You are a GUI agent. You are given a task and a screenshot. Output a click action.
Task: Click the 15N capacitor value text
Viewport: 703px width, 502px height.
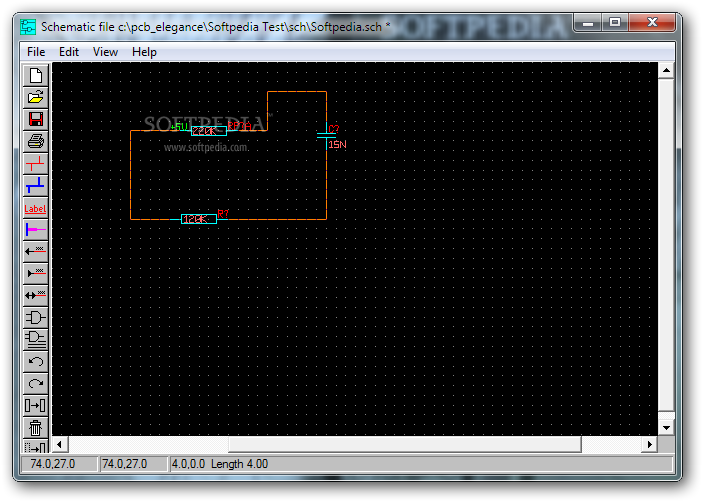337,144
